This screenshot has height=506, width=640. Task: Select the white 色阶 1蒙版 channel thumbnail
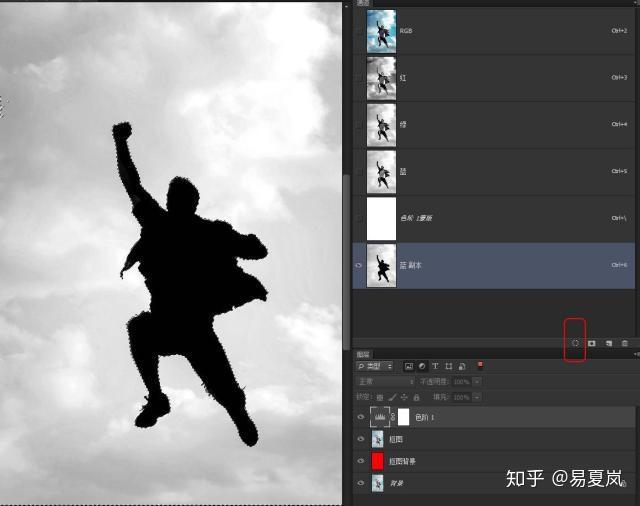(381, 219)
